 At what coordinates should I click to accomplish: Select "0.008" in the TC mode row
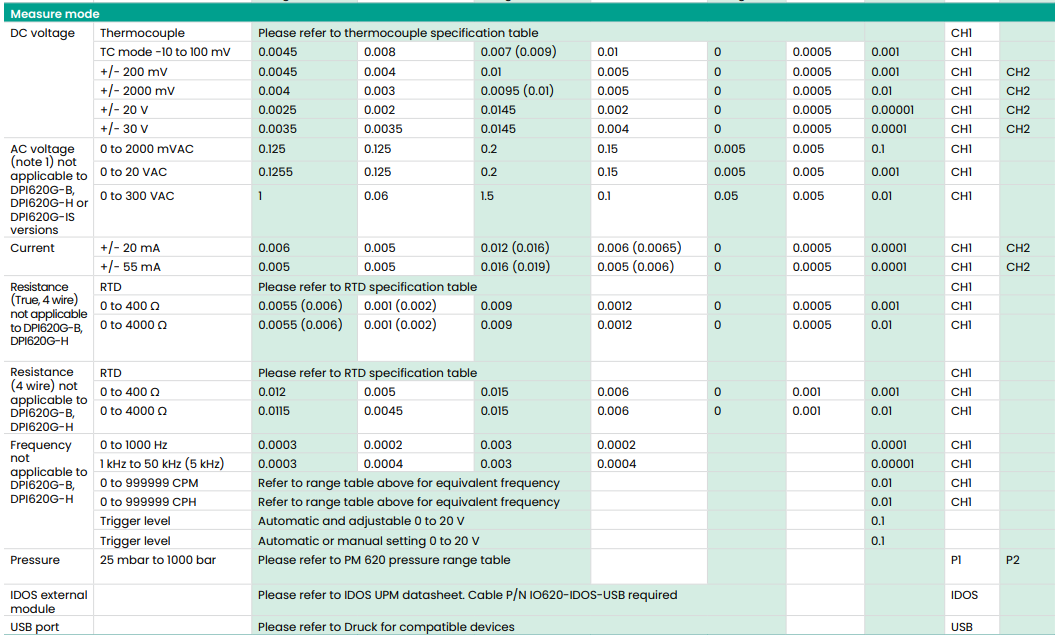pyautogui.click(x=380, y=51)
